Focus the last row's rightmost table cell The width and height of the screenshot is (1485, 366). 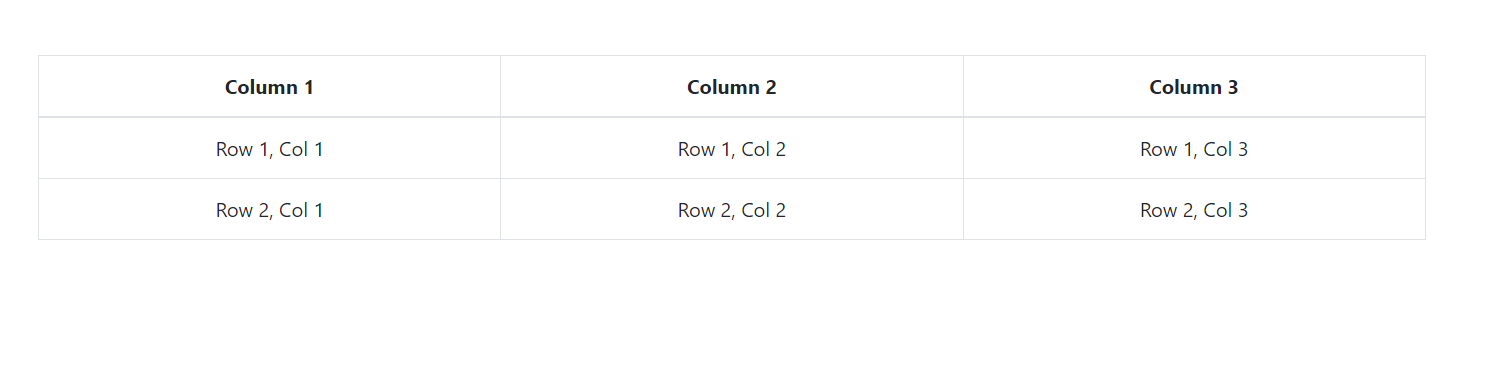[1194, 210]
